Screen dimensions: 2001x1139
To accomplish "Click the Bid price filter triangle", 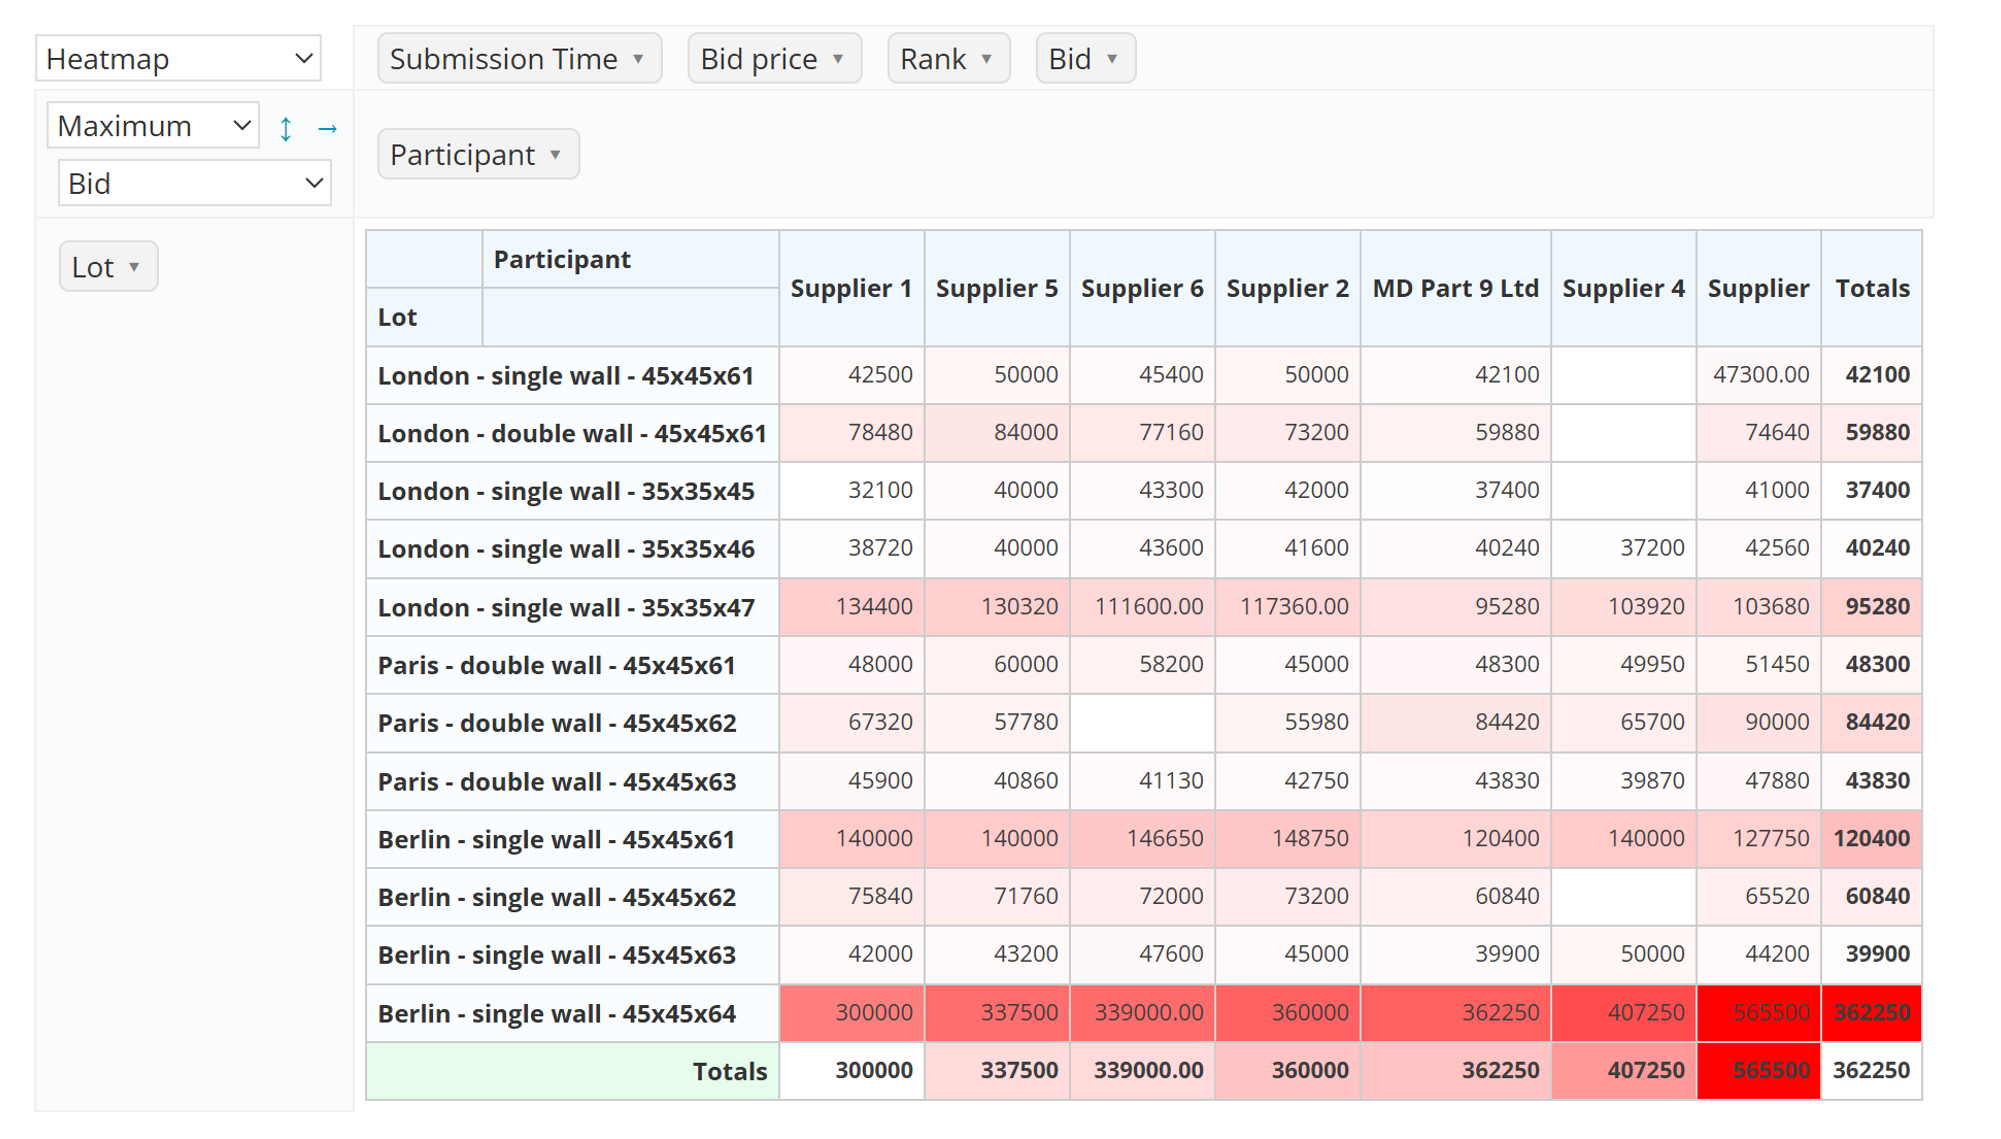I will point(838,59).
